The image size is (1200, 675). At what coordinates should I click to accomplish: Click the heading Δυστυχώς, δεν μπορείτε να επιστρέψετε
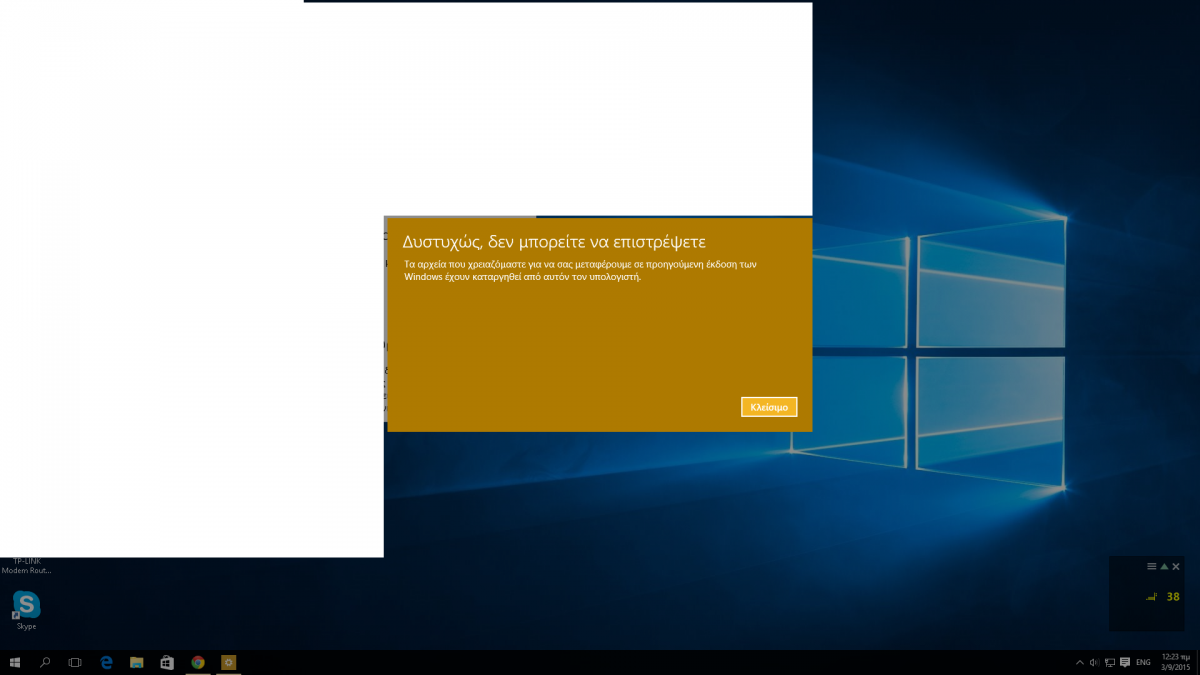tap(554, 242)
